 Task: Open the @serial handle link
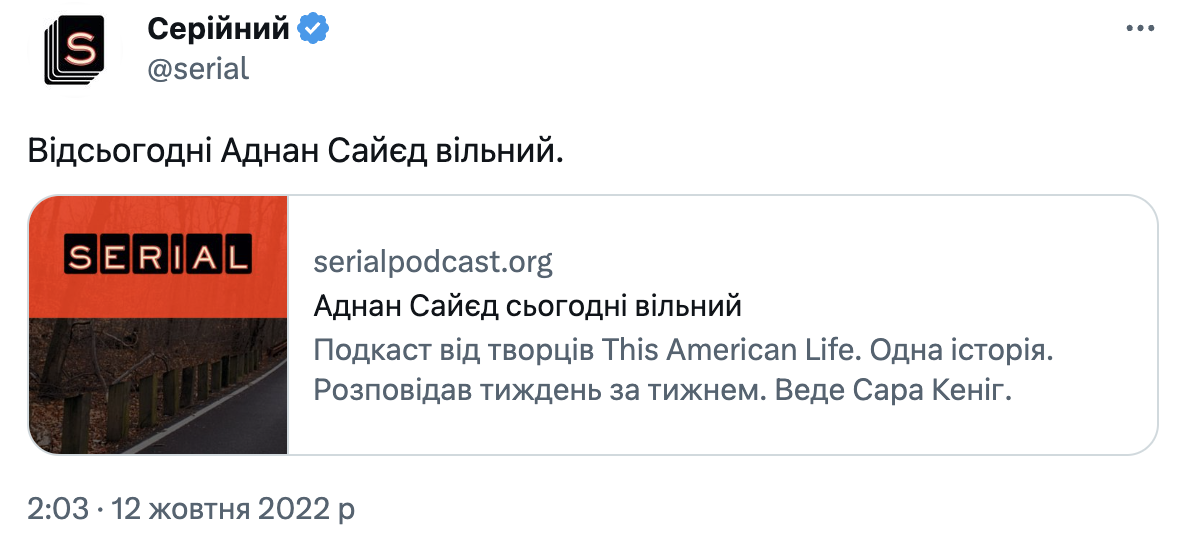198,69
